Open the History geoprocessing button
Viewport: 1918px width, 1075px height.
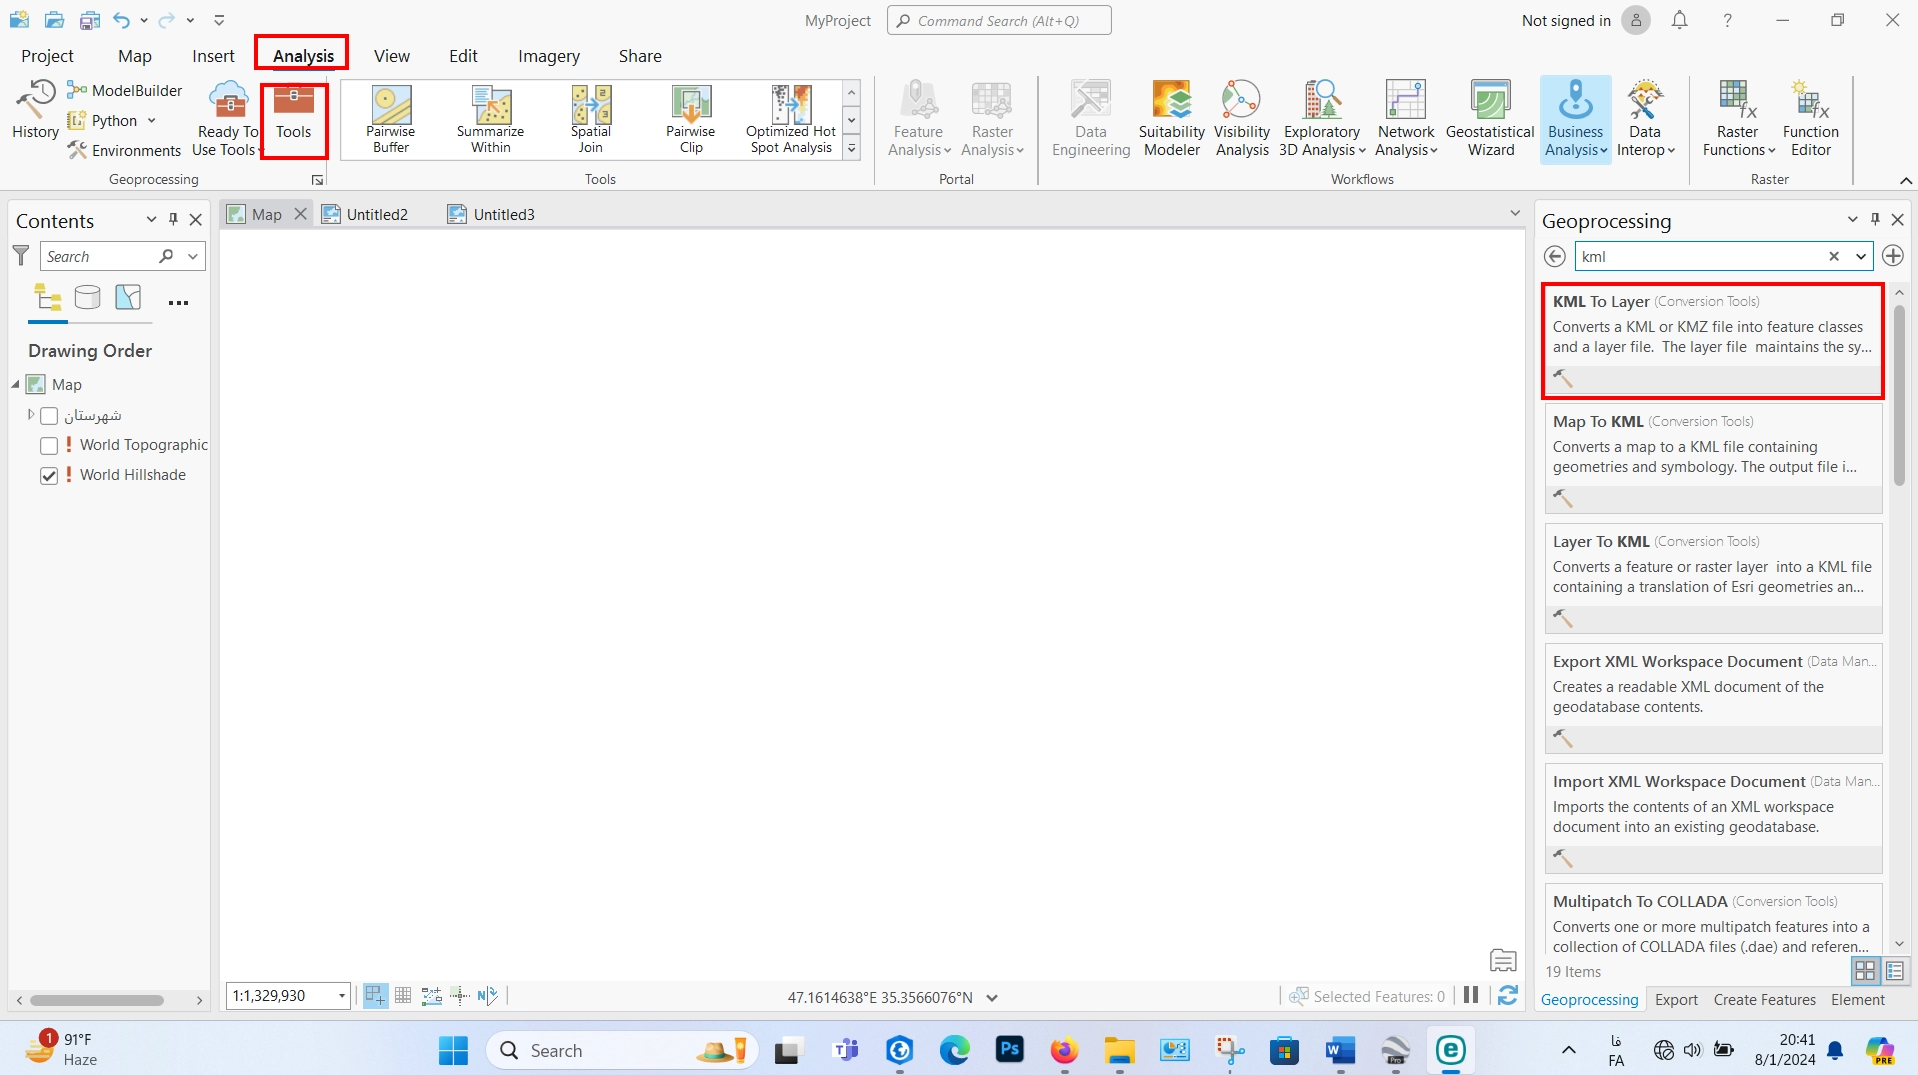click(35, 110)
